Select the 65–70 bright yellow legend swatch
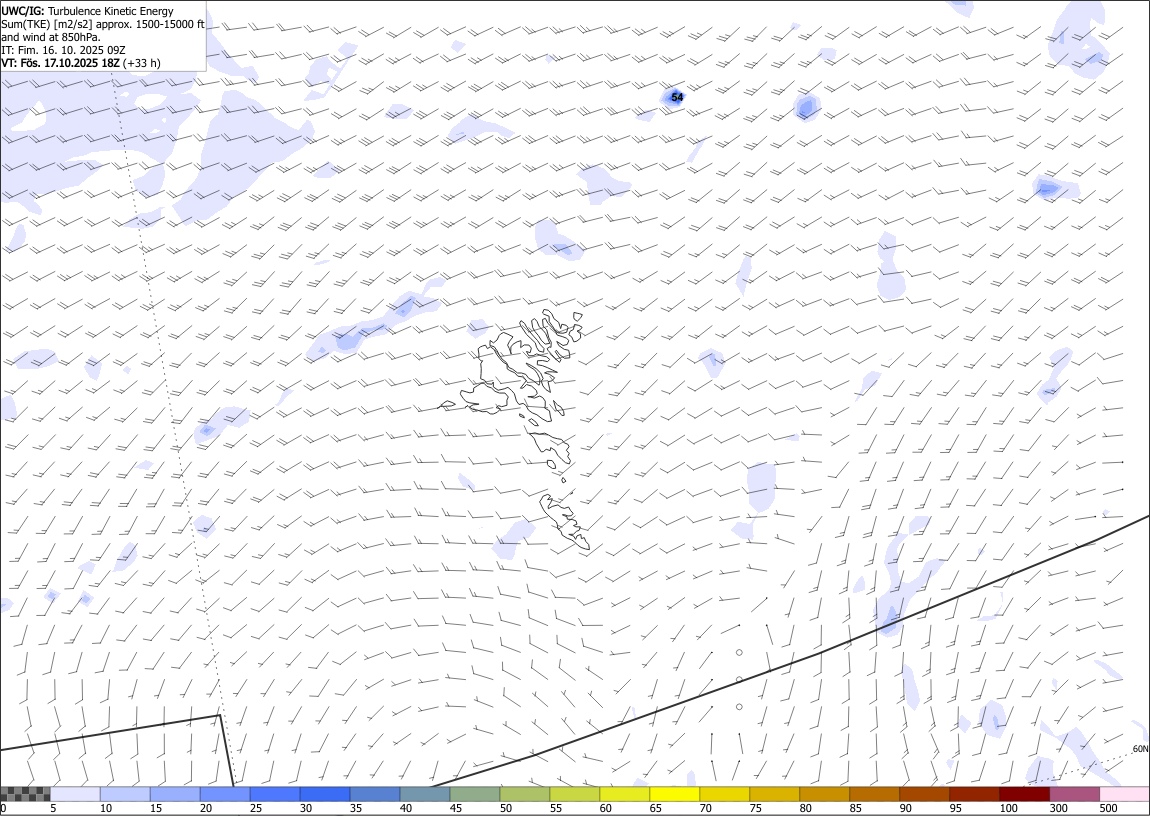Viewport: 1150px width, 816px height. point(675,794)
